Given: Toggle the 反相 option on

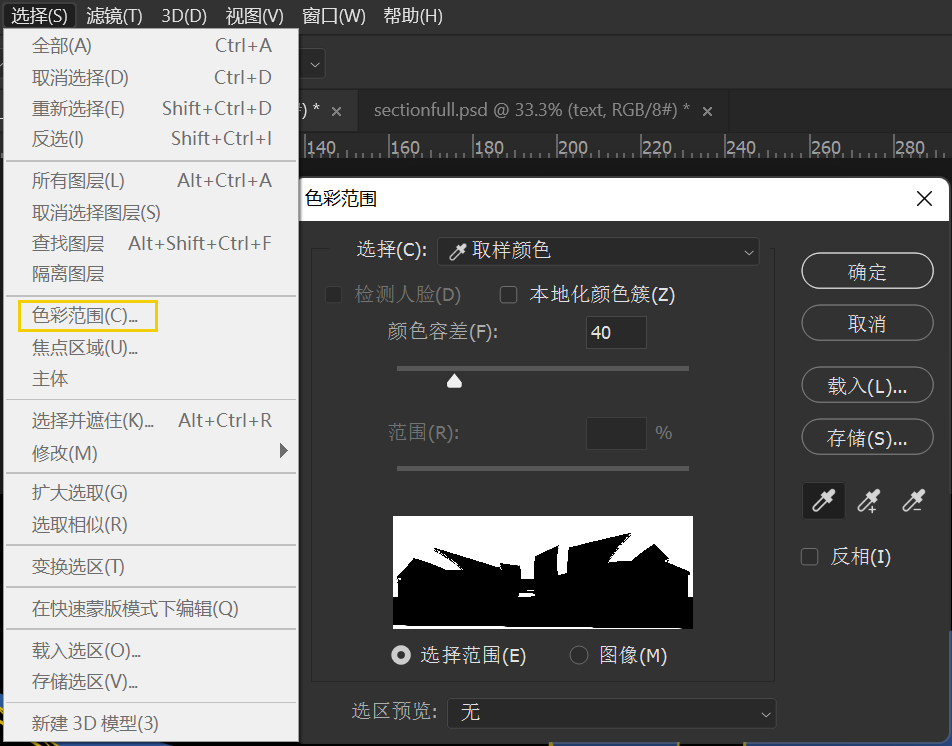Looking at the screenshot, I should [809, 558].
